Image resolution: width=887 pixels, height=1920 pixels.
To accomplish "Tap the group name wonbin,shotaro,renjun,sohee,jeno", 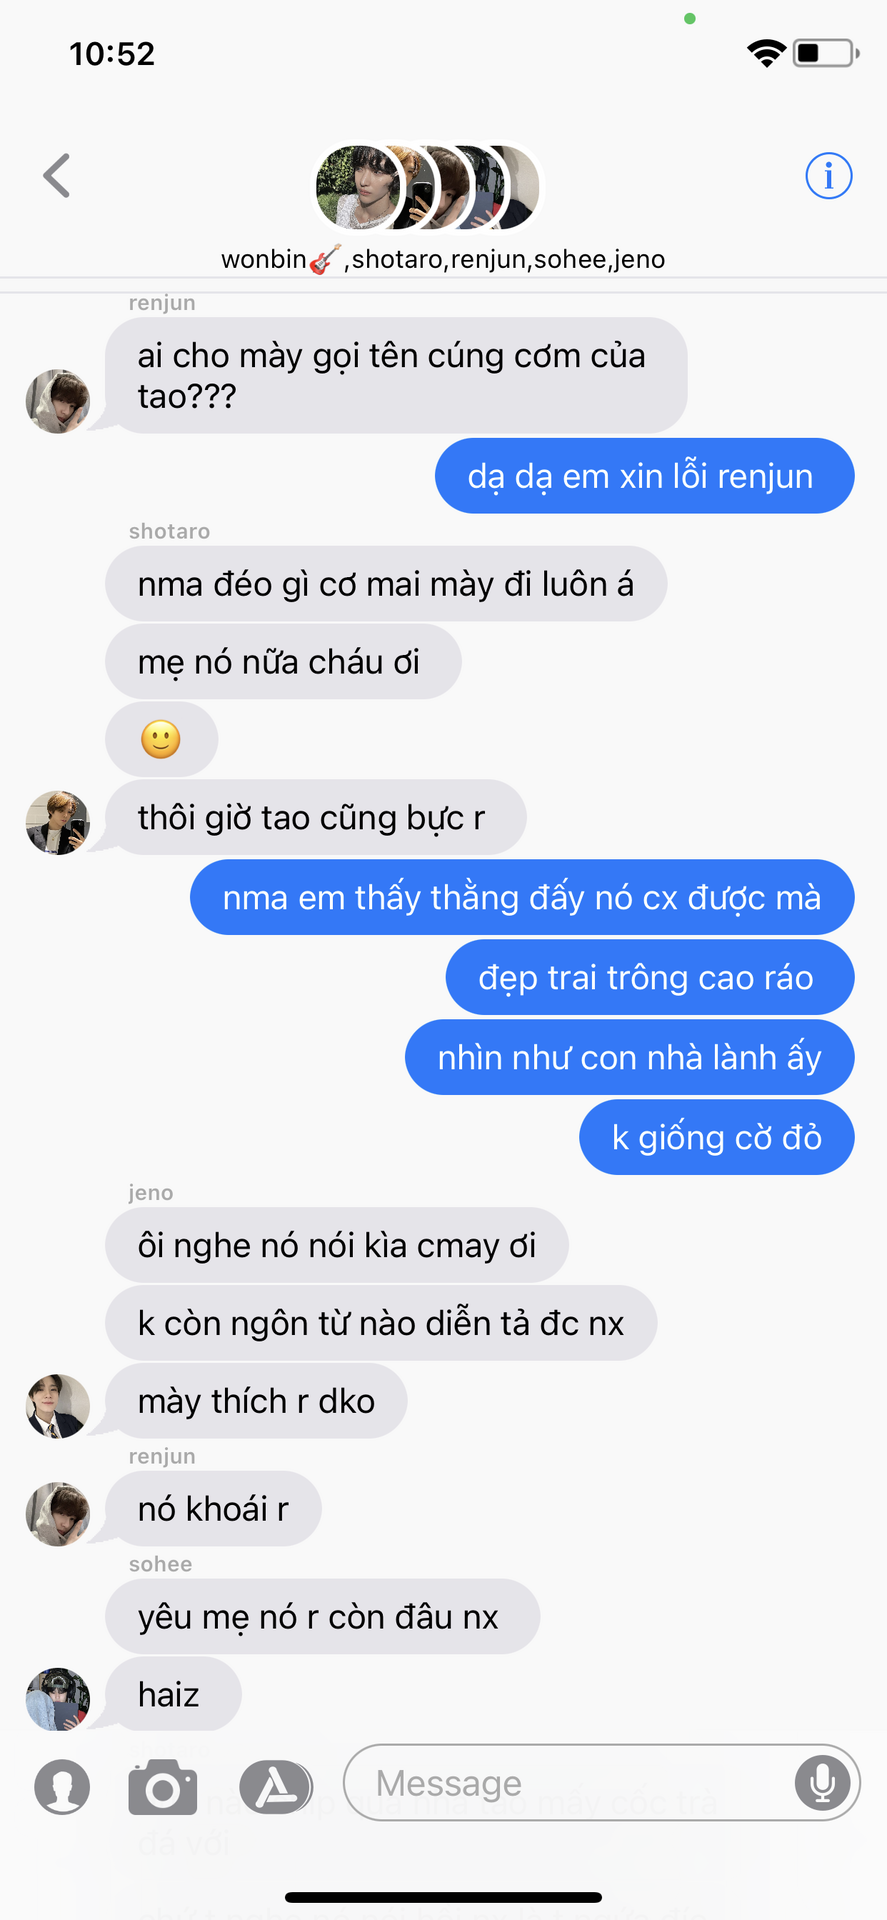I will pyautogui.click(x=443, y=259).
